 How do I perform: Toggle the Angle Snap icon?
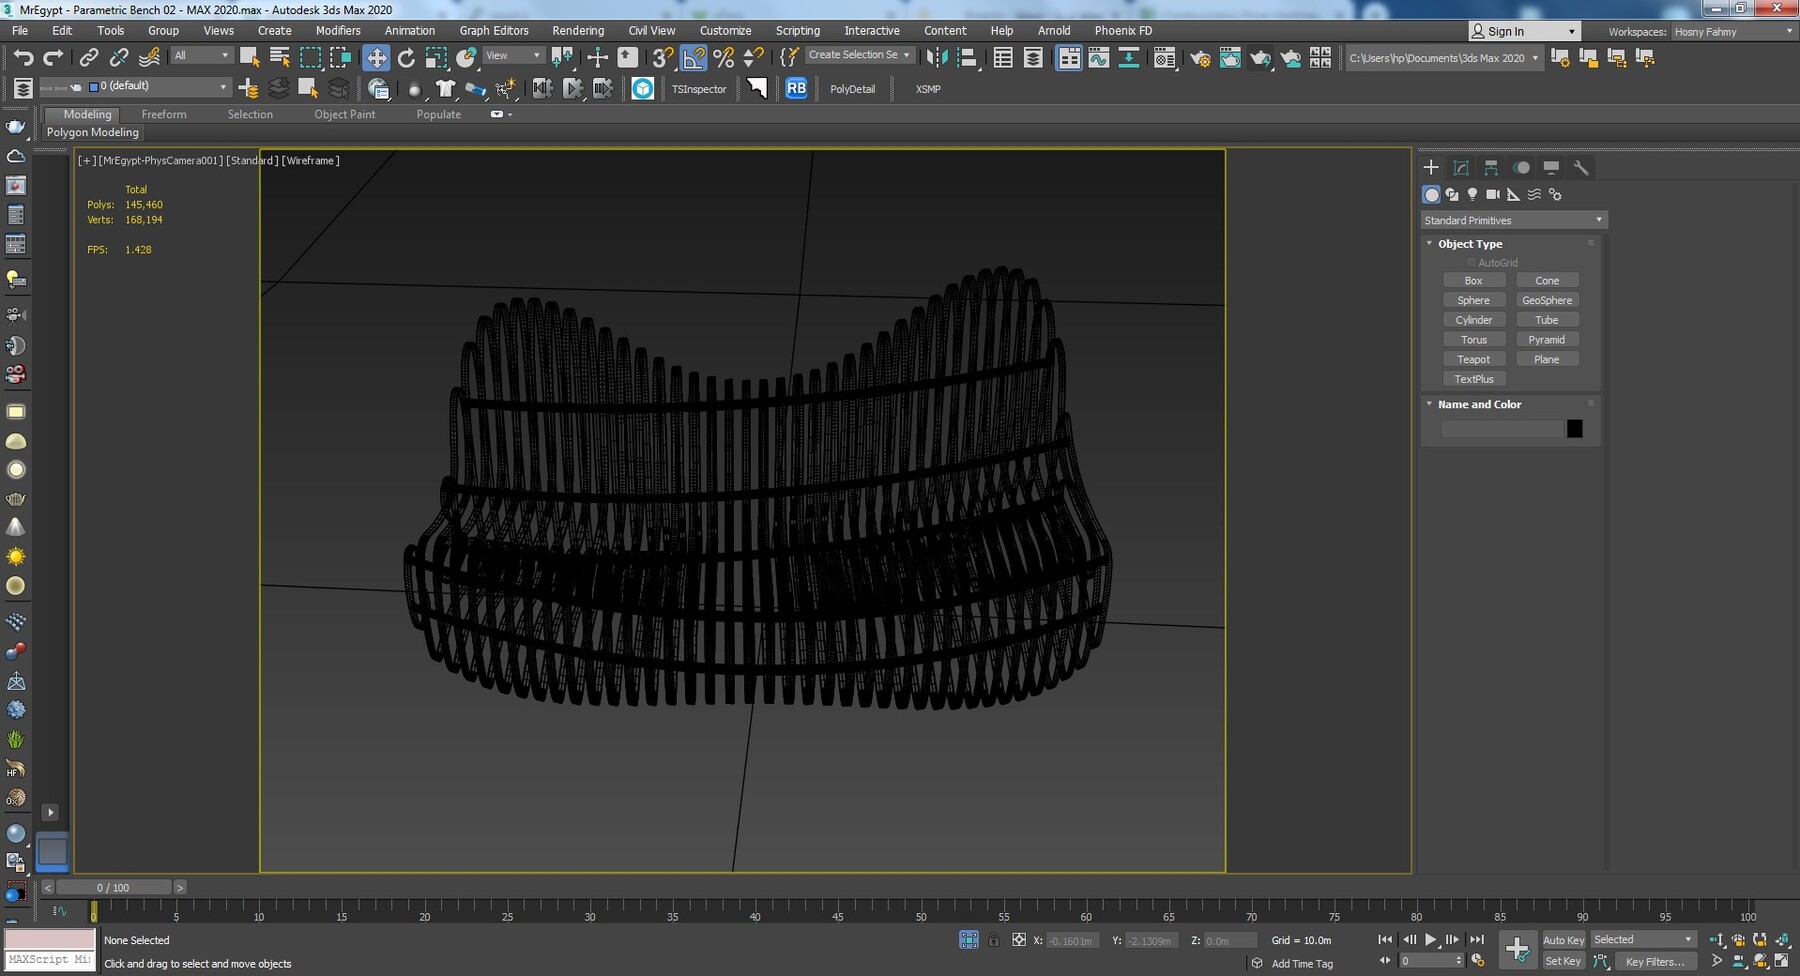693,58
